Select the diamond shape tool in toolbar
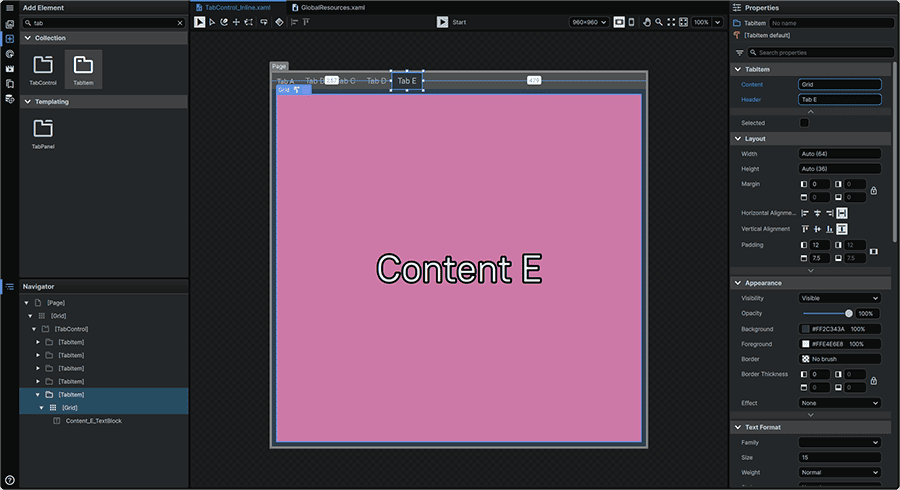 279,22
